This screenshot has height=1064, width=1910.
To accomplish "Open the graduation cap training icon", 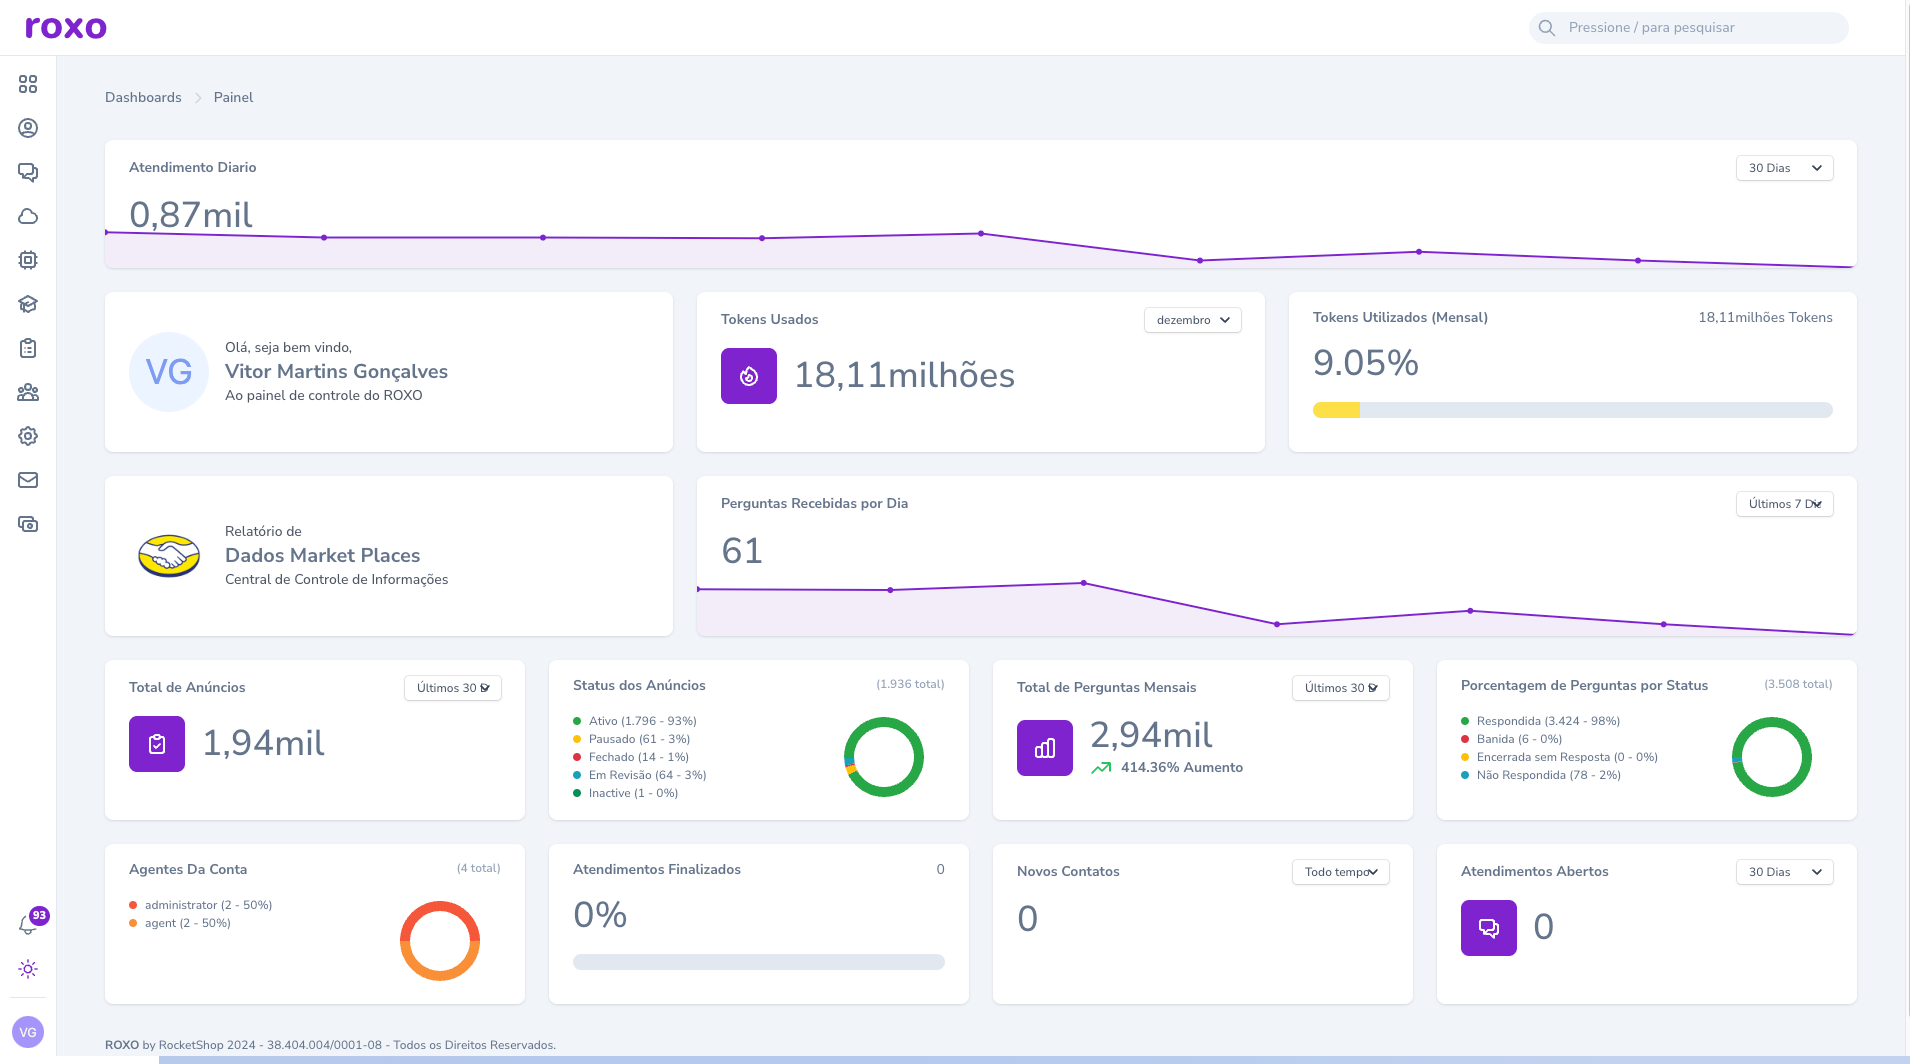I will pyautogui.click(x=28, y=304).
